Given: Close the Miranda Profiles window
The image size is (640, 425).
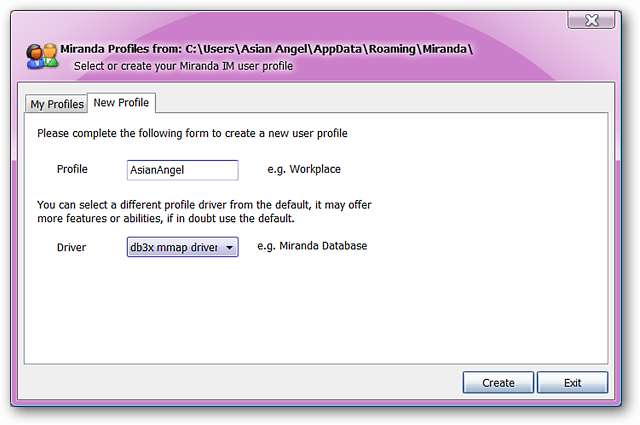Looking at the screenshot, I should tap(591, 20).
